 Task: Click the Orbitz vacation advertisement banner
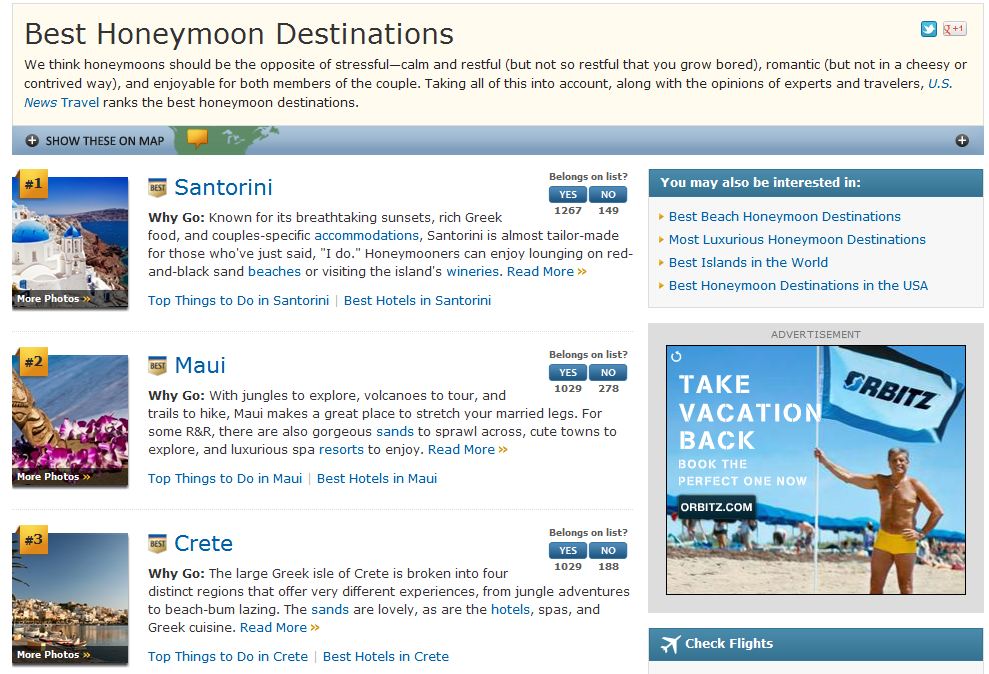(815, 470)
